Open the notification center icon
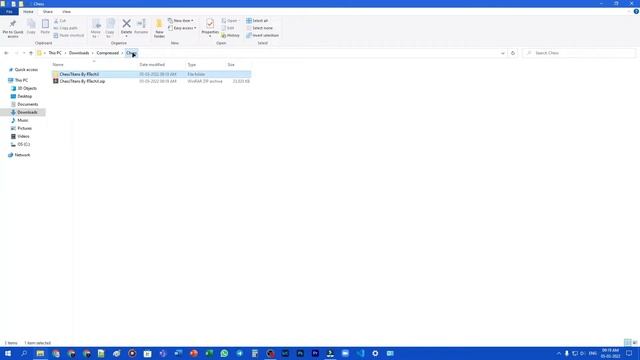This screenshot has height=360, width=640. [x=629, y=353]
